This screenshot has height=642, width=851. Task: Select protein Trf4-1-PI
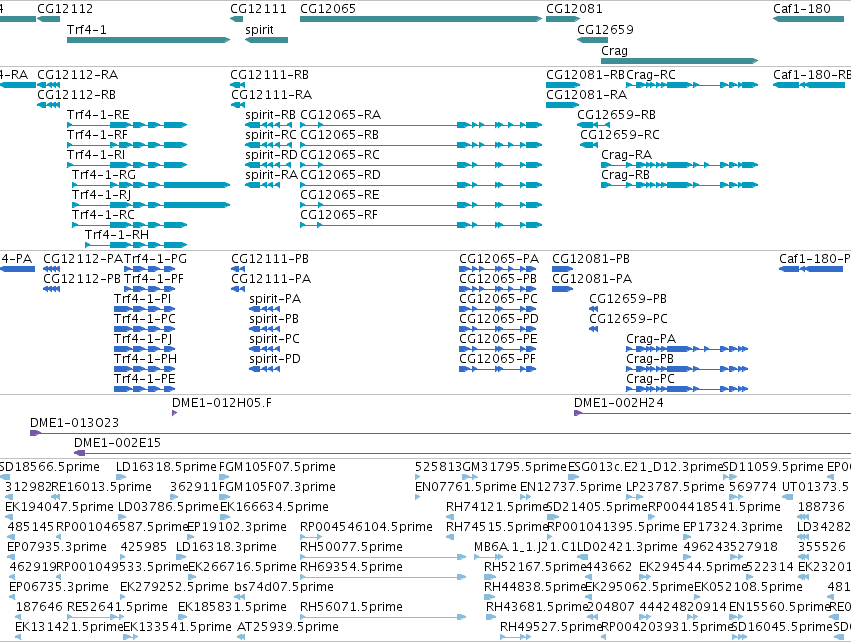(x=144, y=309)
